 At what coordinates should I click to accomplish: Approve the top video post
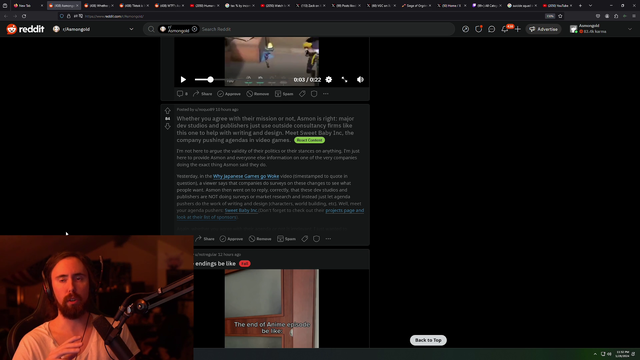pos(229,94)
